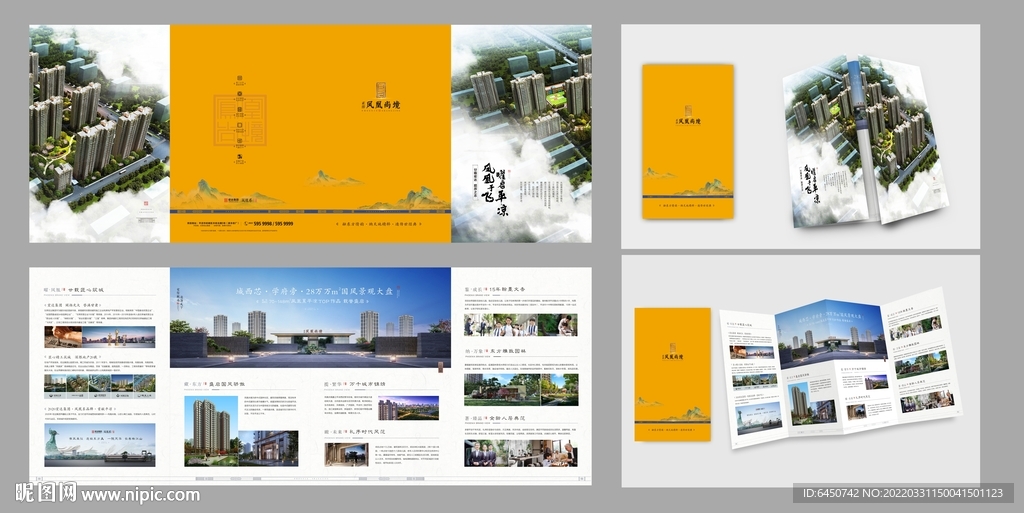Screen dimensions: 1024x513
Task: Click the headline '城西芯·学府旁·28万方m²国风景观大盘'
Action: pyautogui.click(x=315, y=292)
